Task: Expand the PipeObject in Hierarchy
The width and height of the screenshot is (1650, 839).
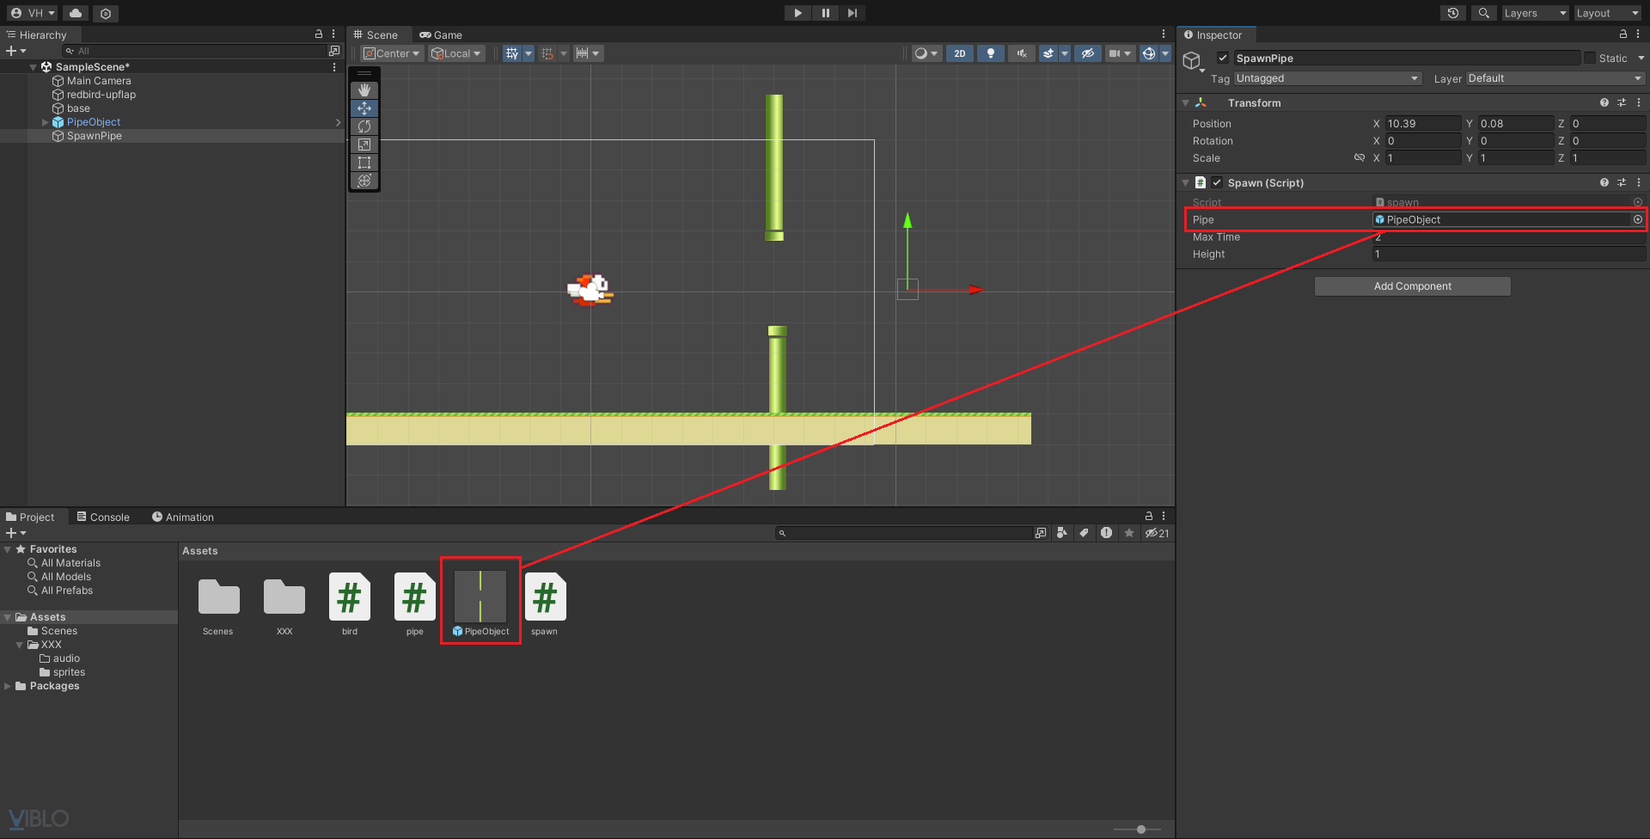Action: tap(45, 122)
